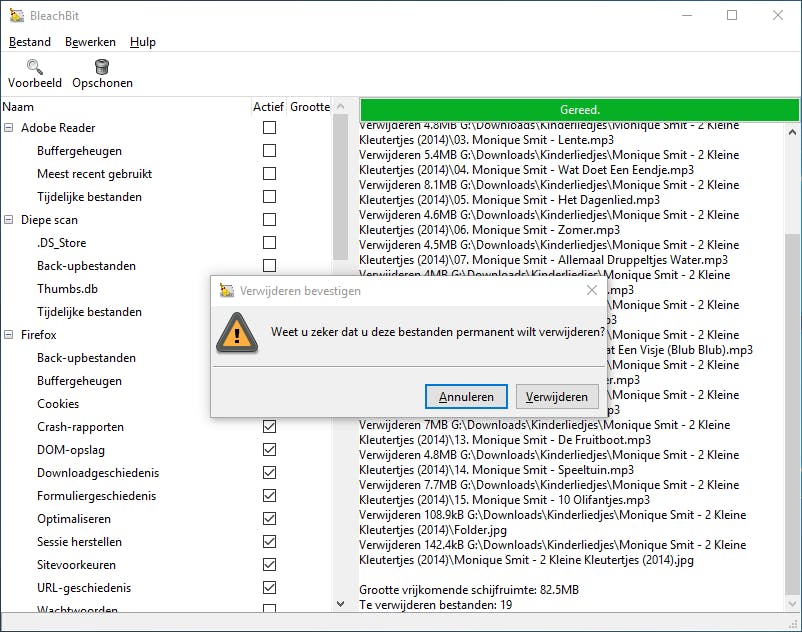Open the Hulp menu
802x632 pixels.
coord(142,42)
